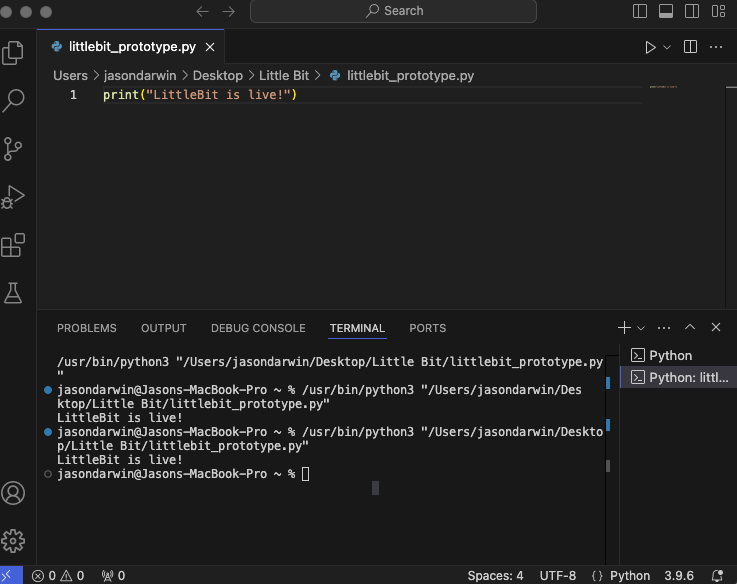Click the Search command center box
Viewport: 737px width, 584px height.
pos(393,11)
